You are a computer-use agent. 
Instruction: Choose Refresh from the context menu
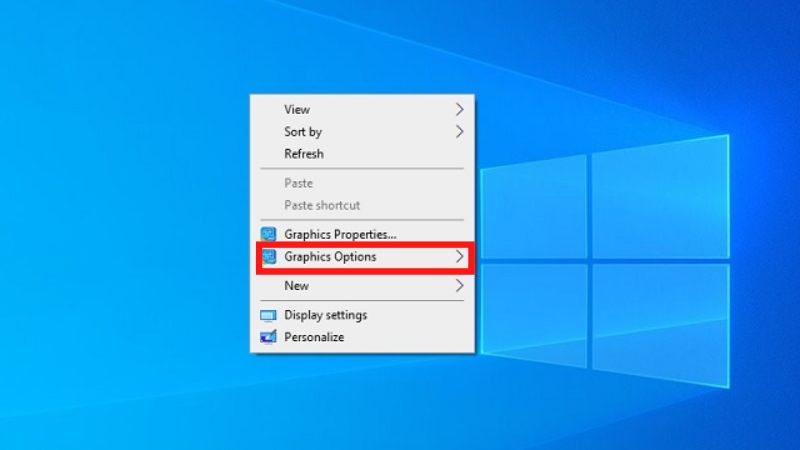pos(362,154)
